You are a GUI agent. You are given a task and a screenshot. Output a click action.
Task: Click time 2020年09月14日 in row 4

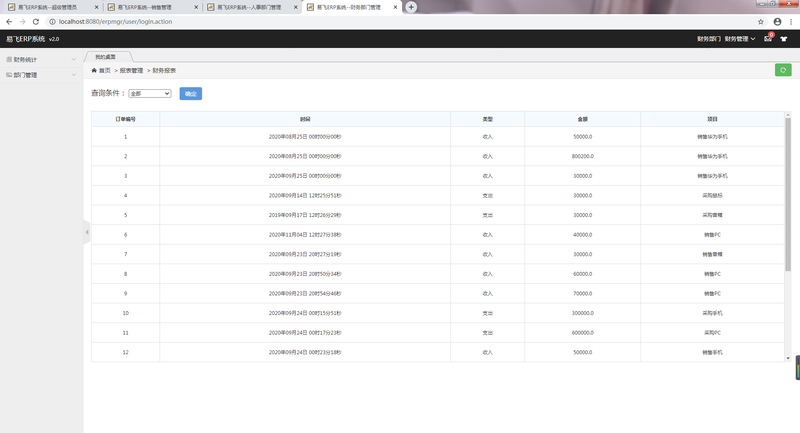[305, 196]
